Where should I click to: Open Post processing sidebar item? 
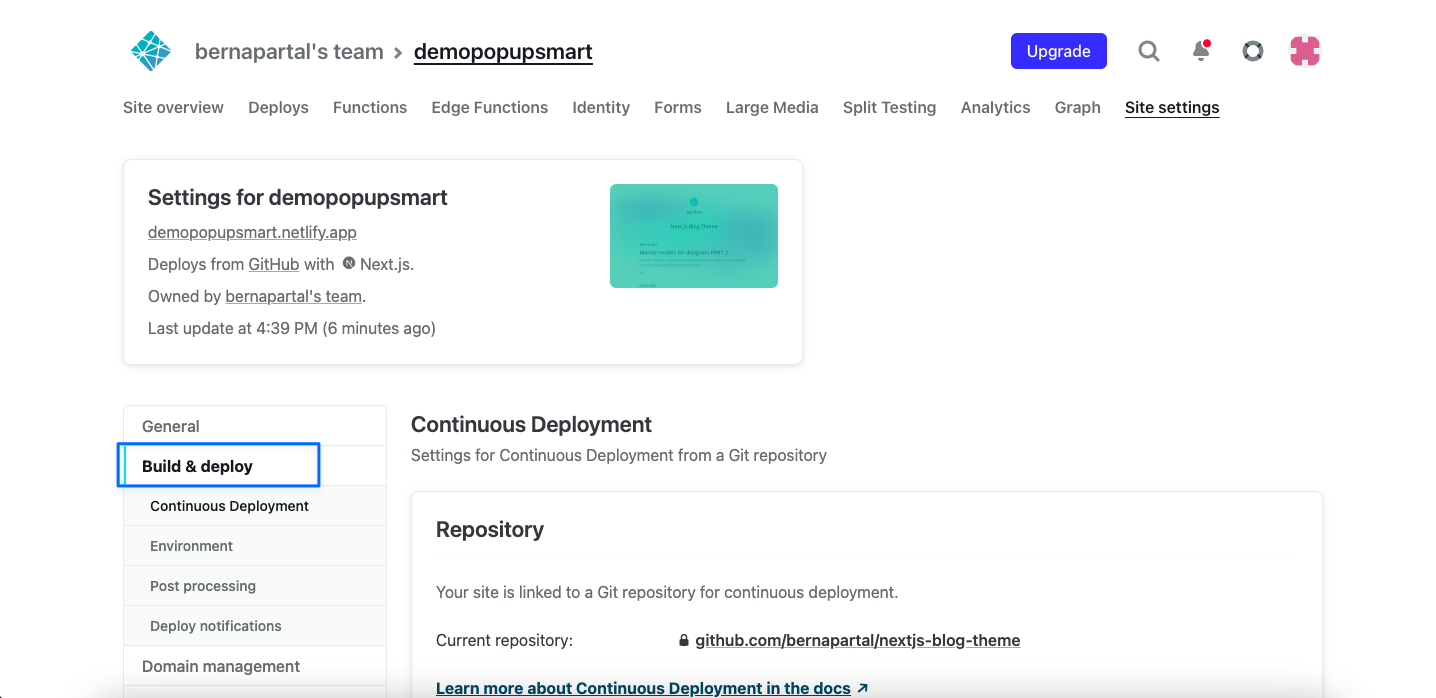pos(255,586)
